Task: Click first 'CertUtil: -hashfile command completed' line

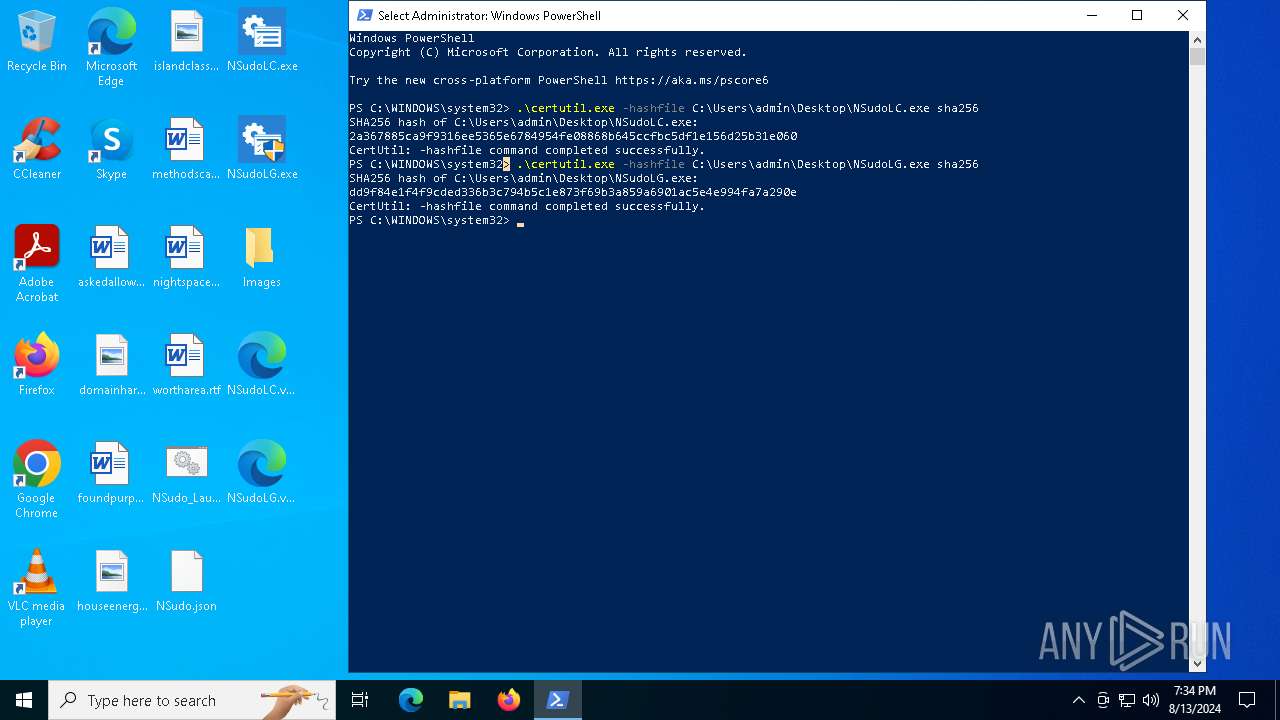Action: (x=527, y=150)
